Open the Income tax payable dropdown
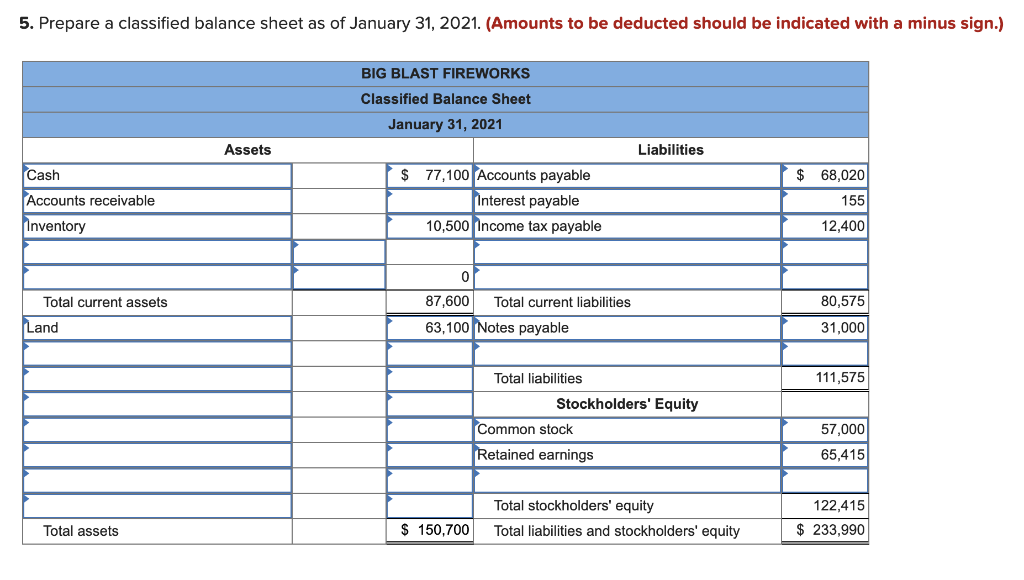1024x580 pixels. [x=620, y=226]
